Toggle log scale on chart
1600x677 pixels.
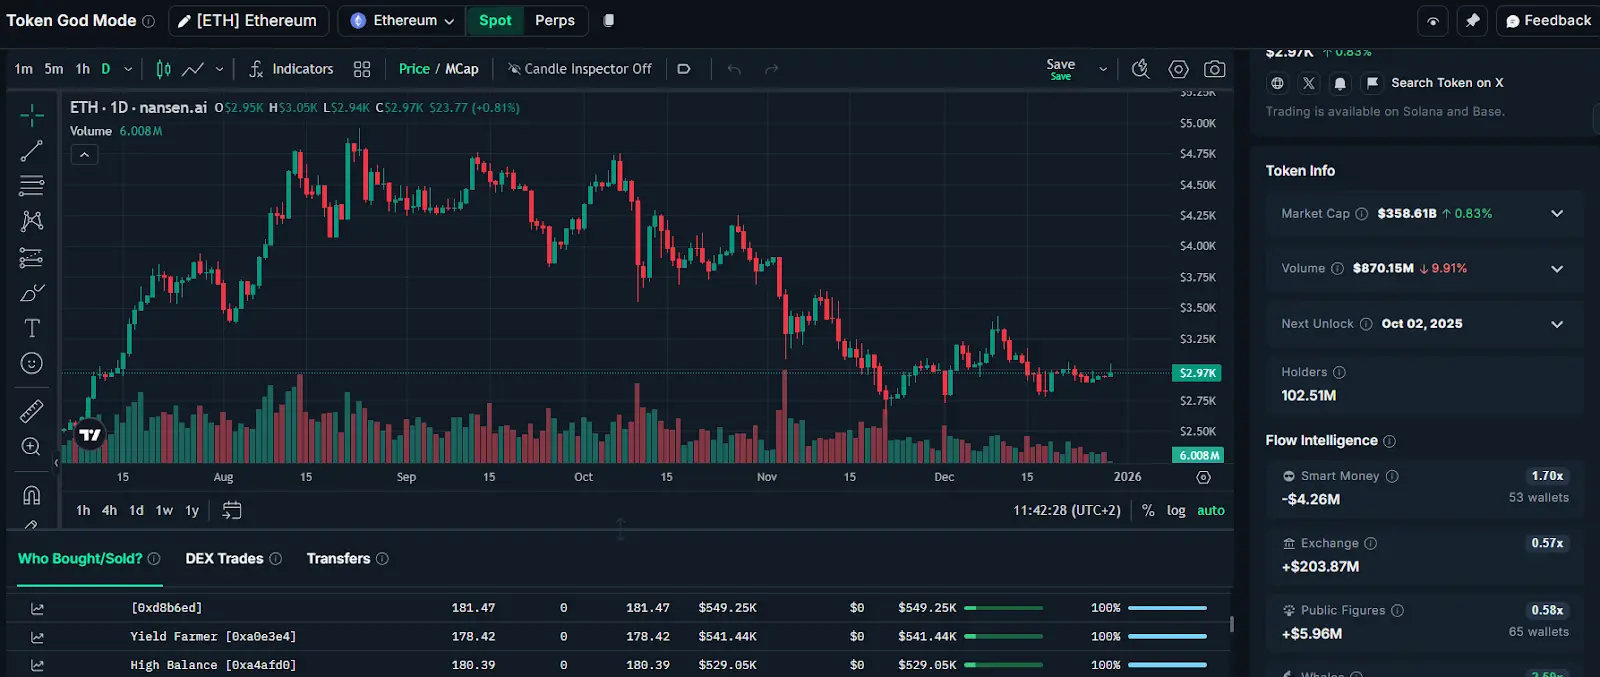(1176, 510)
